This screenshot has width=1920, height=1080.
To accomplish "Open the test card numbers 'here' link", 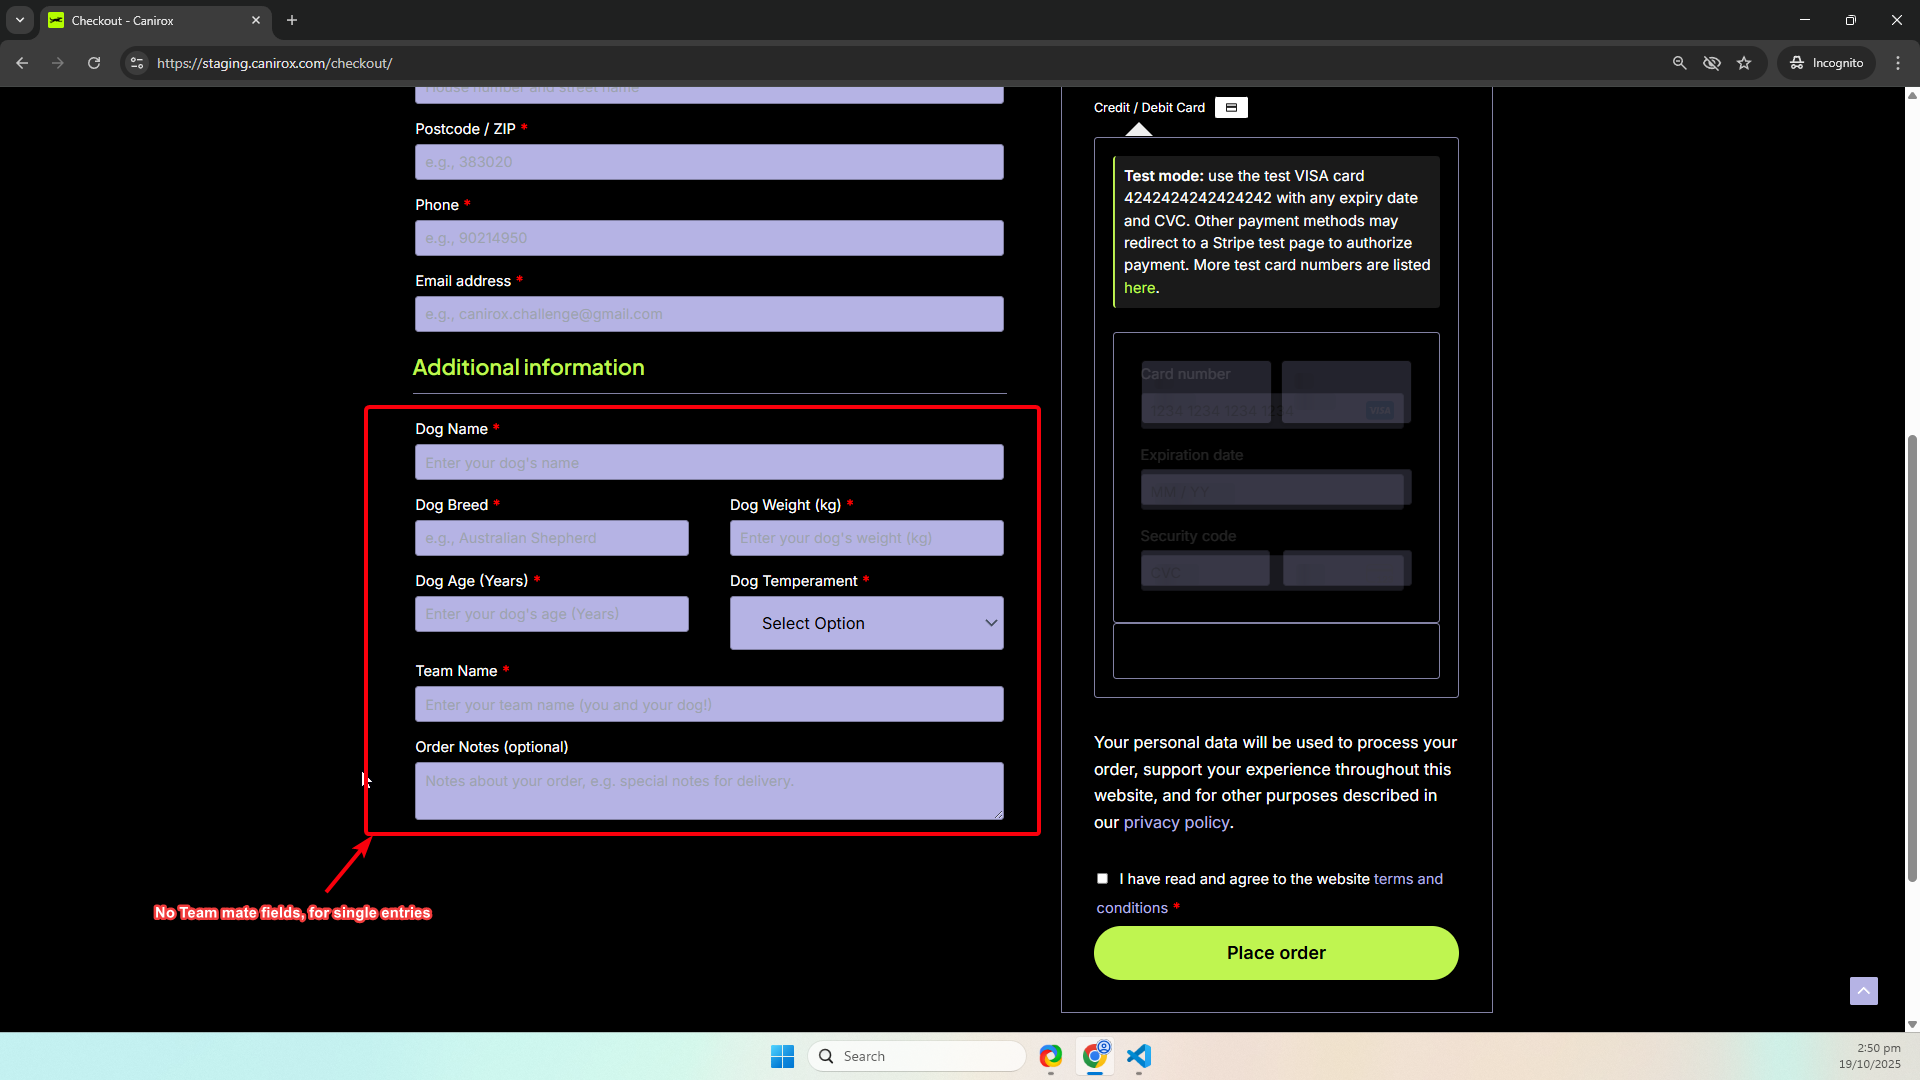I will (1139, 288).
